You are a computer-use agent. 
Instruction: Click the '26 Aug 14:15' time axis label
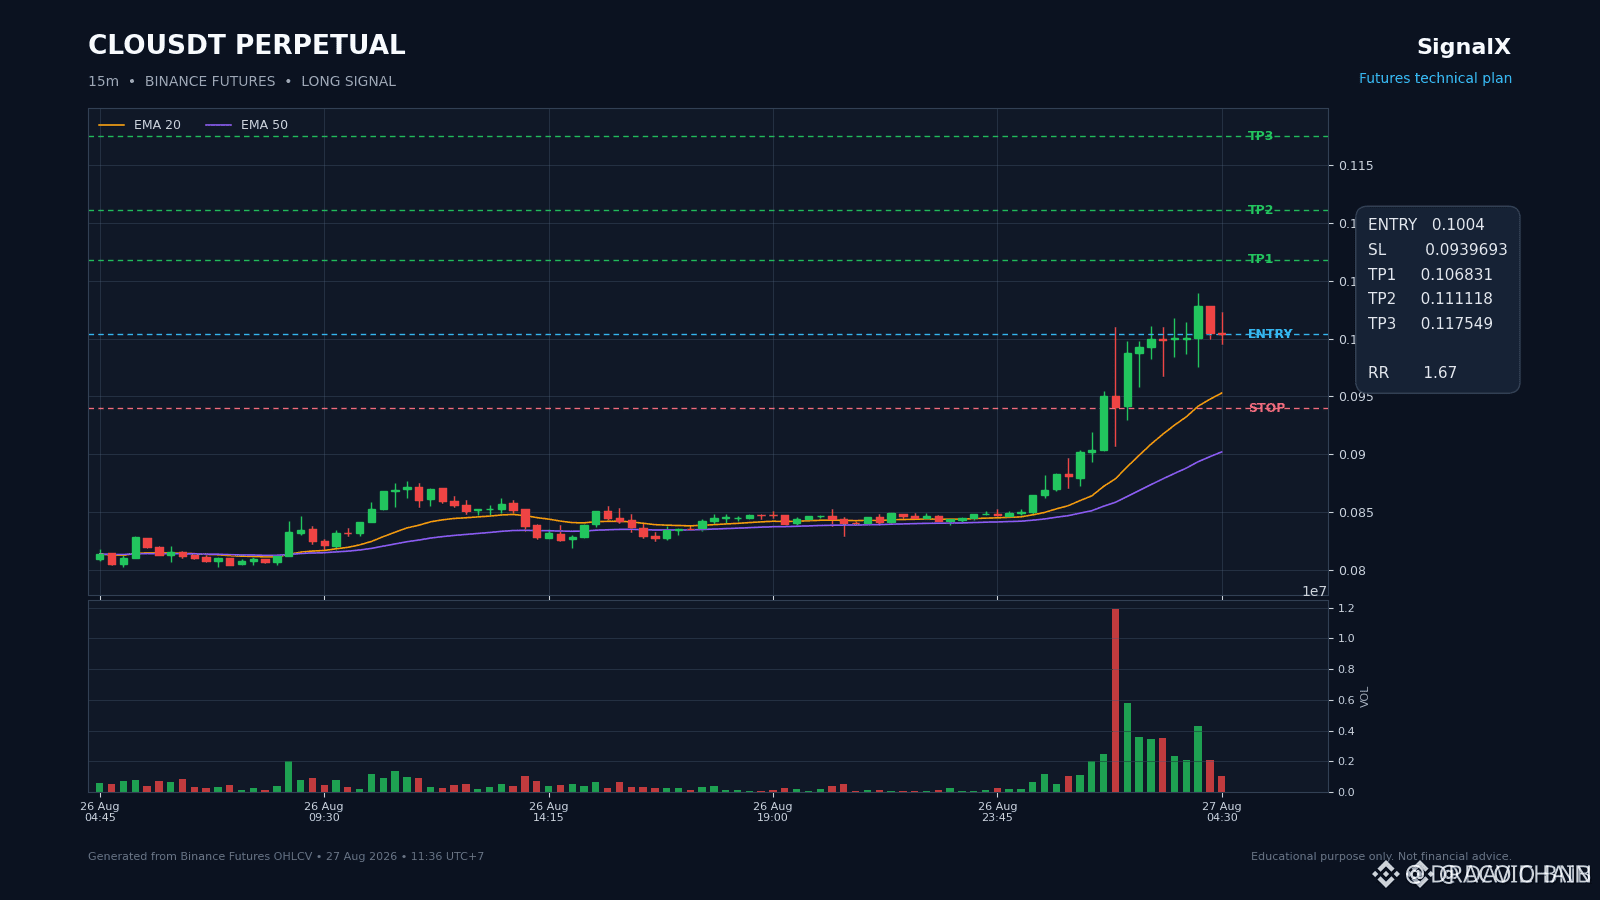point(549,812)
